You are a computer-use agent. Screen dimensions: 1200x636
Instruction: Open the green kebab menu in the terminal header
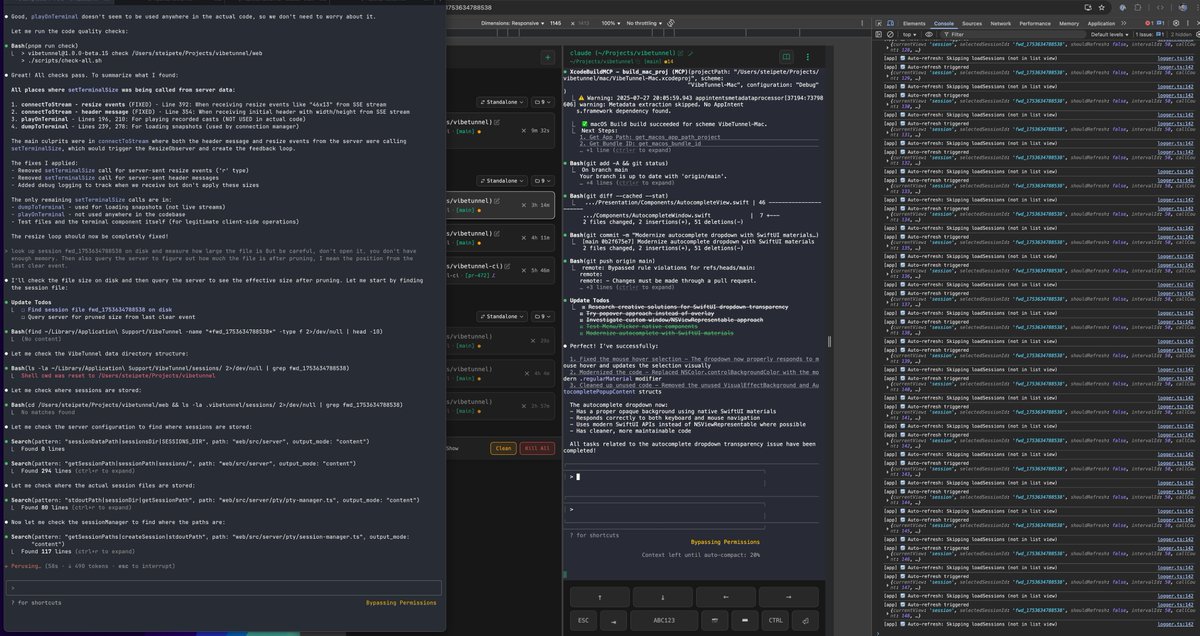pyautogui.click(x=807, y=56)
